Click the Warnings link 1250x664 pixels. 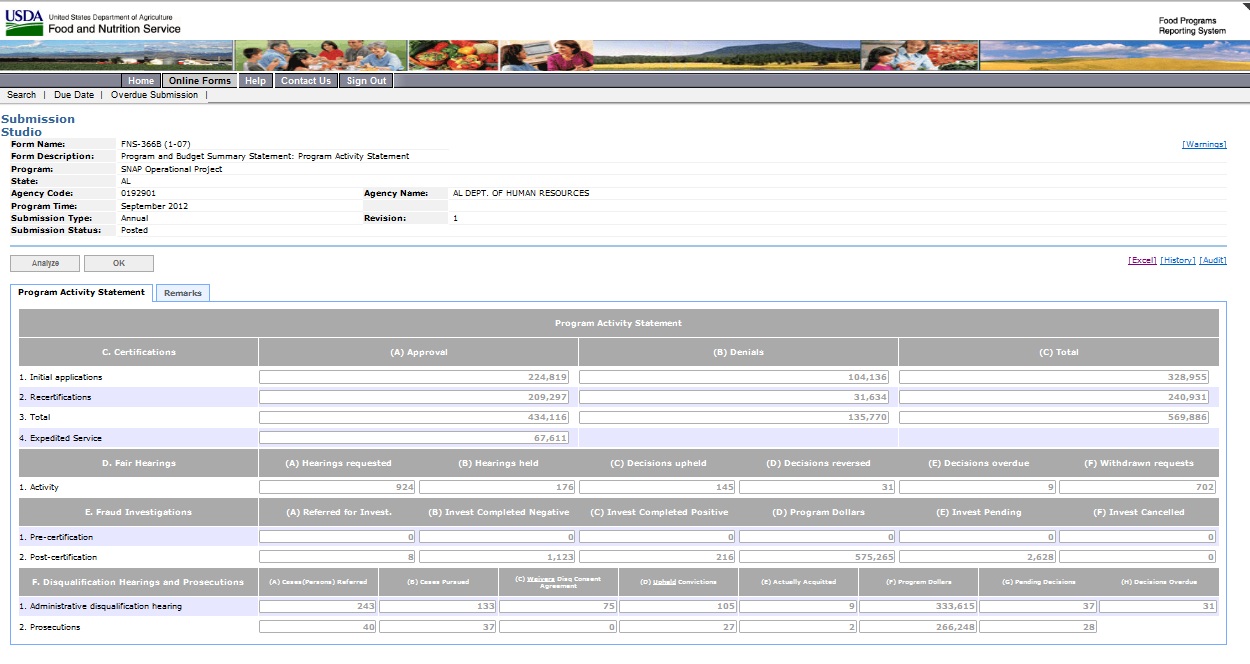point(1203,144)
